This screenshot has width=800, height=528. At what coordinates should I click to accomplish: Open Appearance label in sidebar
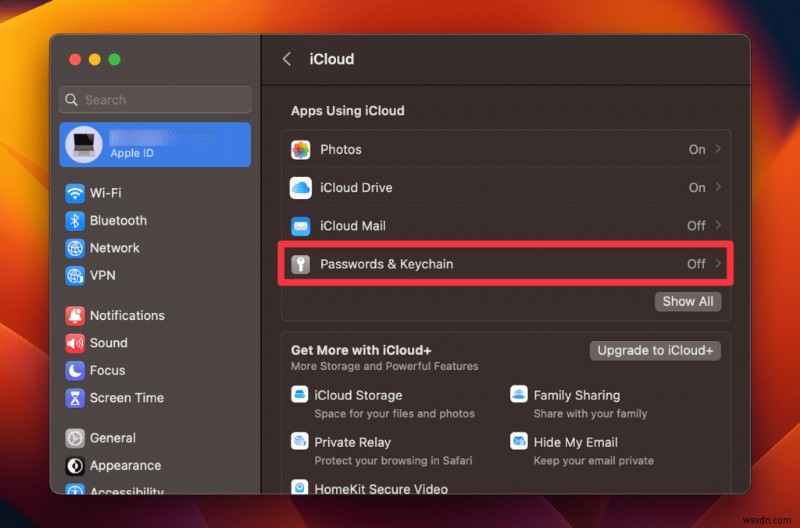point(126,466)
